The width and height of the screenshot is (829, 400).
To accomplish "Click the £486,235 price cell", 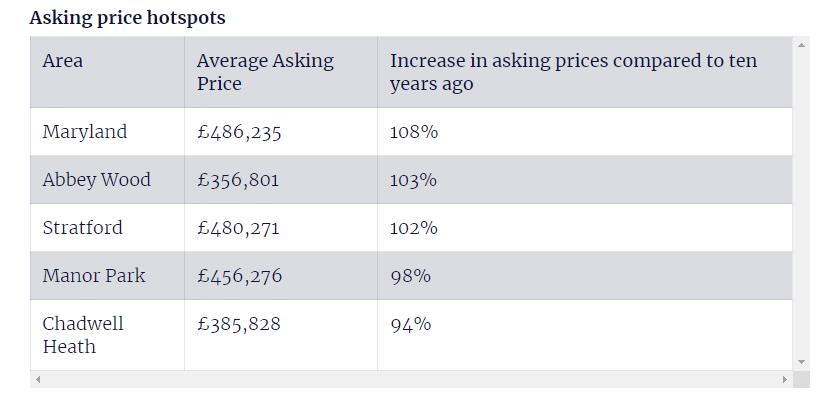I will click(x=240, y=132).
